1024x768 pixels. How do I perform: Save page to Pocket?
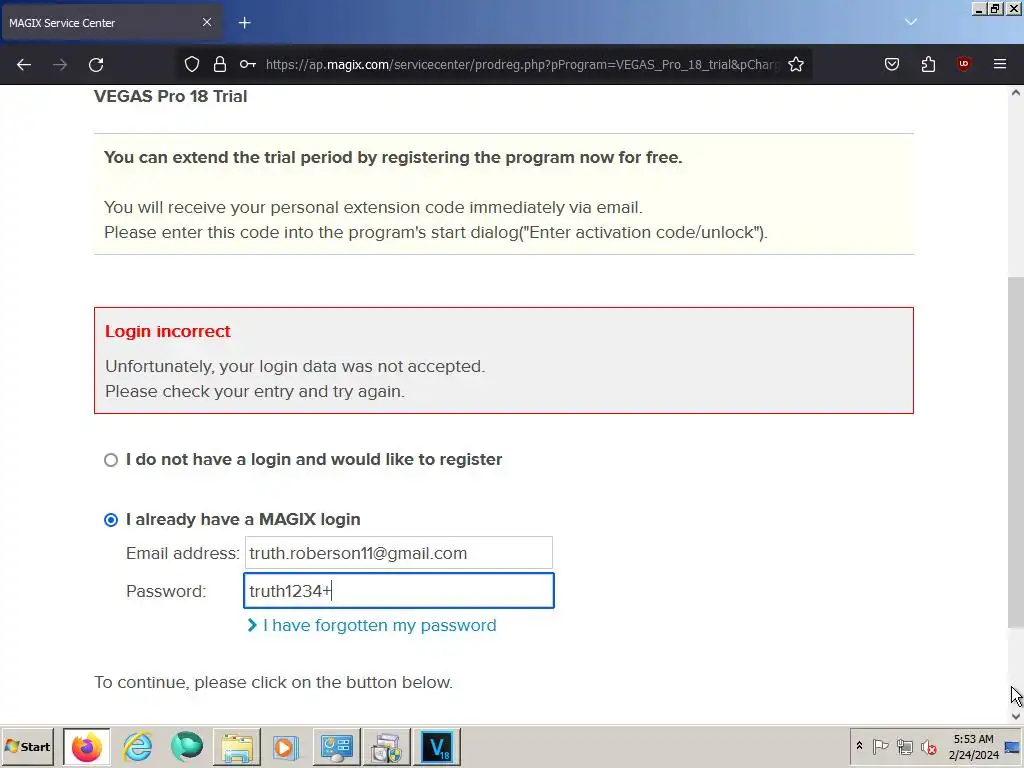pyautogui.click(x=891, y=64)
